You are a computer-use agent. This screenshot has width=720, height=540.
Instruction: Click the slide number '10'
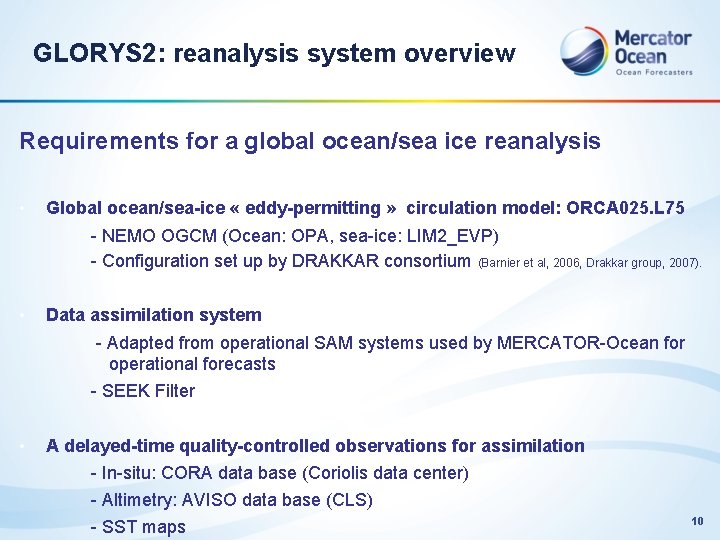coord(697,521)
